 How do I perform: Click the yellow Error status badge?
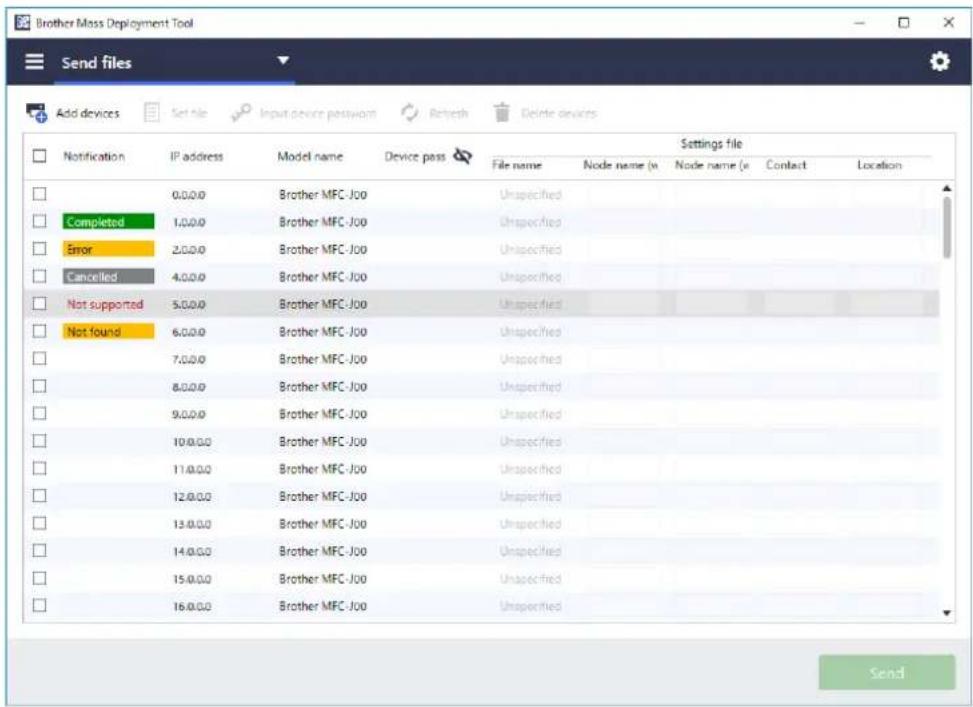point(108,249)
